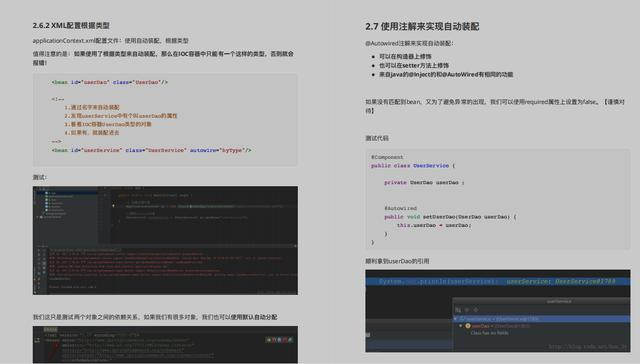Collapse the userDao node arrow in the debugger popup
This screenshot has height=364, width=640.
click(x=461, y=326)
